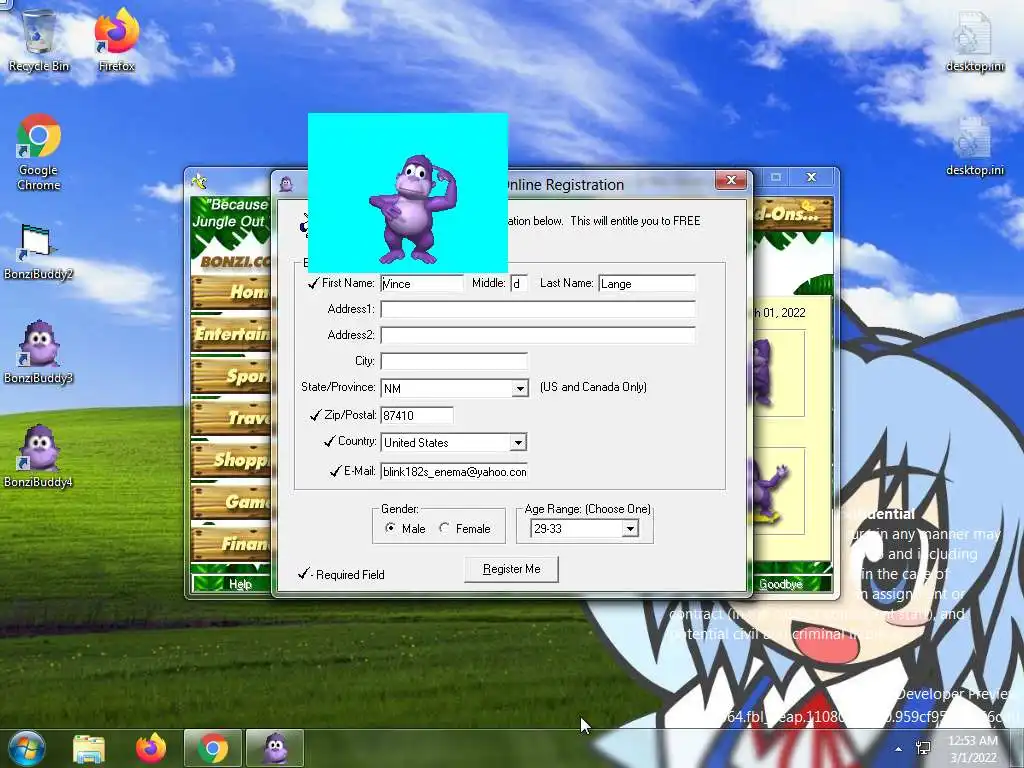1024x768 pixels.
Task: Select the BonziBuddy2 desktop shortcut
Action: (x=38, y=252)
